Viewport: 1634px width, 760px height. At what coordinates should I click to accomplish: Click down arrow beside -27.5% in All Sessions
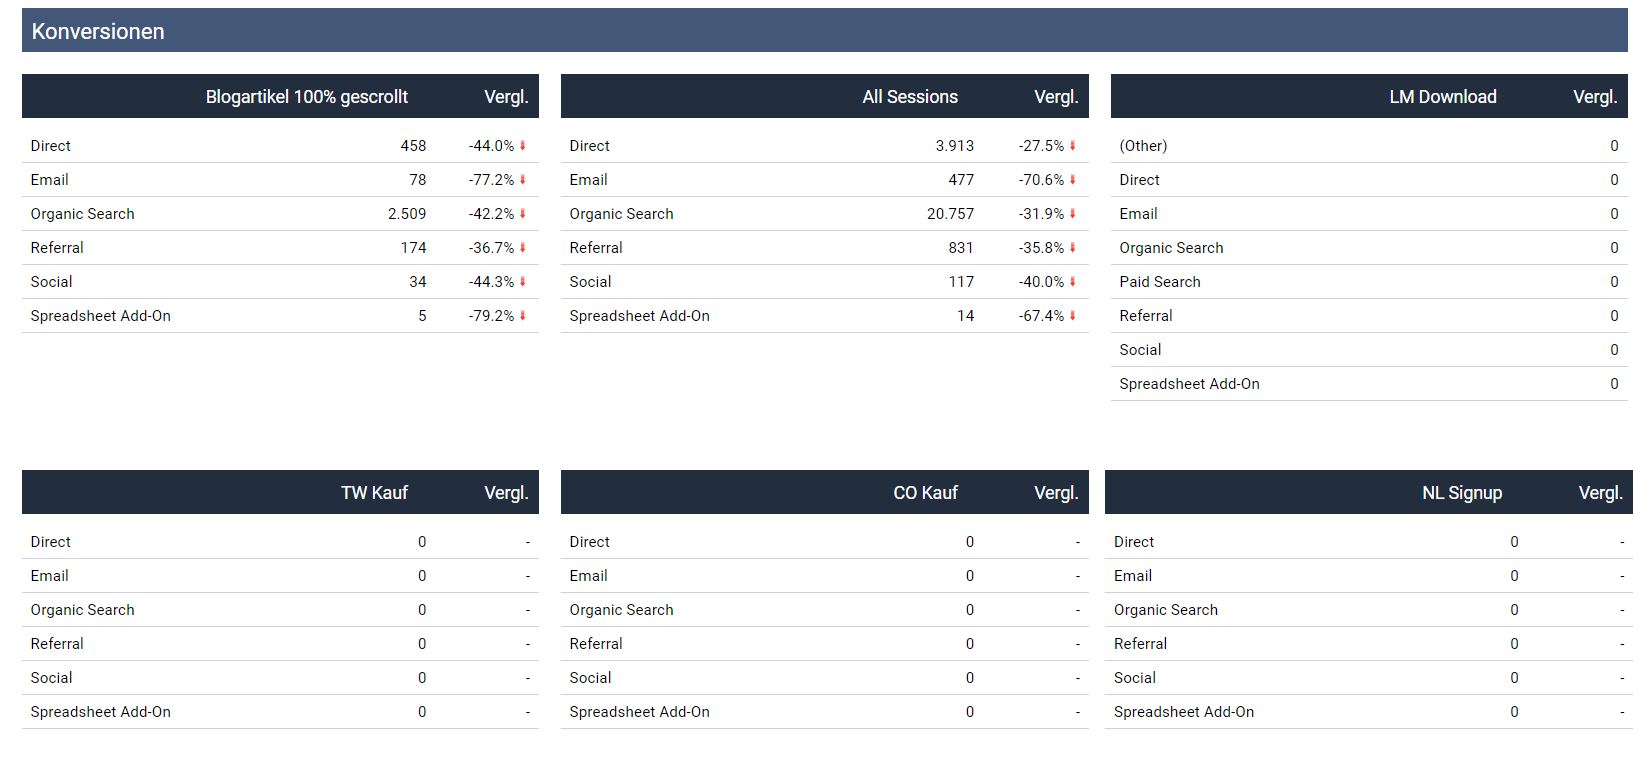1072,146
